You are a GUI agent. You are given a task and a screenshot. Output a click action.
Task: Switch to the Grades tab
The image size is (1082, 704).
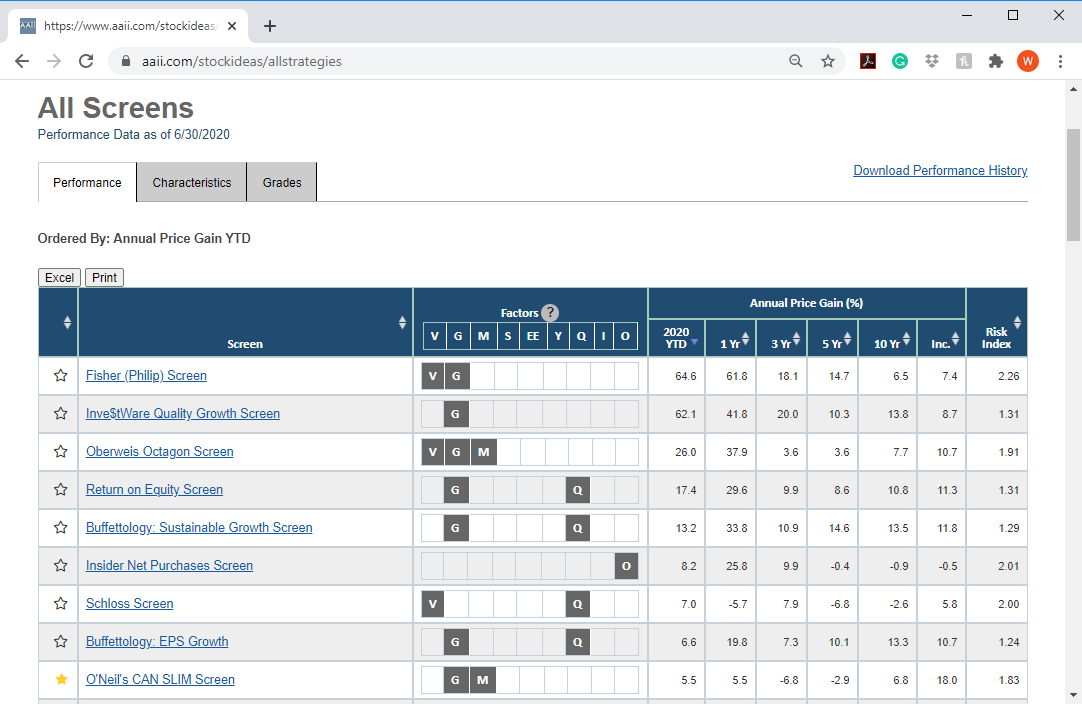[x=282, y=182]
